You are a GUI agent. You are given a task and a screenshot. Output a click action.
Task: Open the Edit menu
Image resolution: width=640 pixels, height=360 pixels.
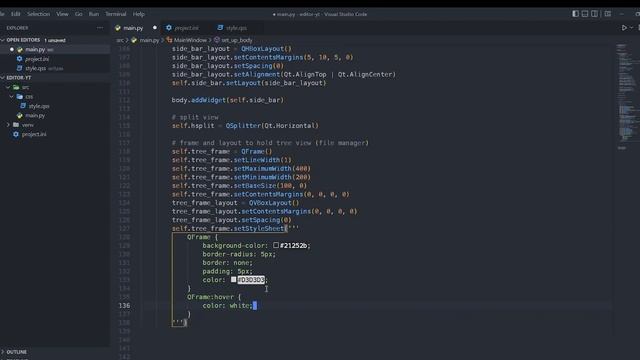[x=16, y=14]
